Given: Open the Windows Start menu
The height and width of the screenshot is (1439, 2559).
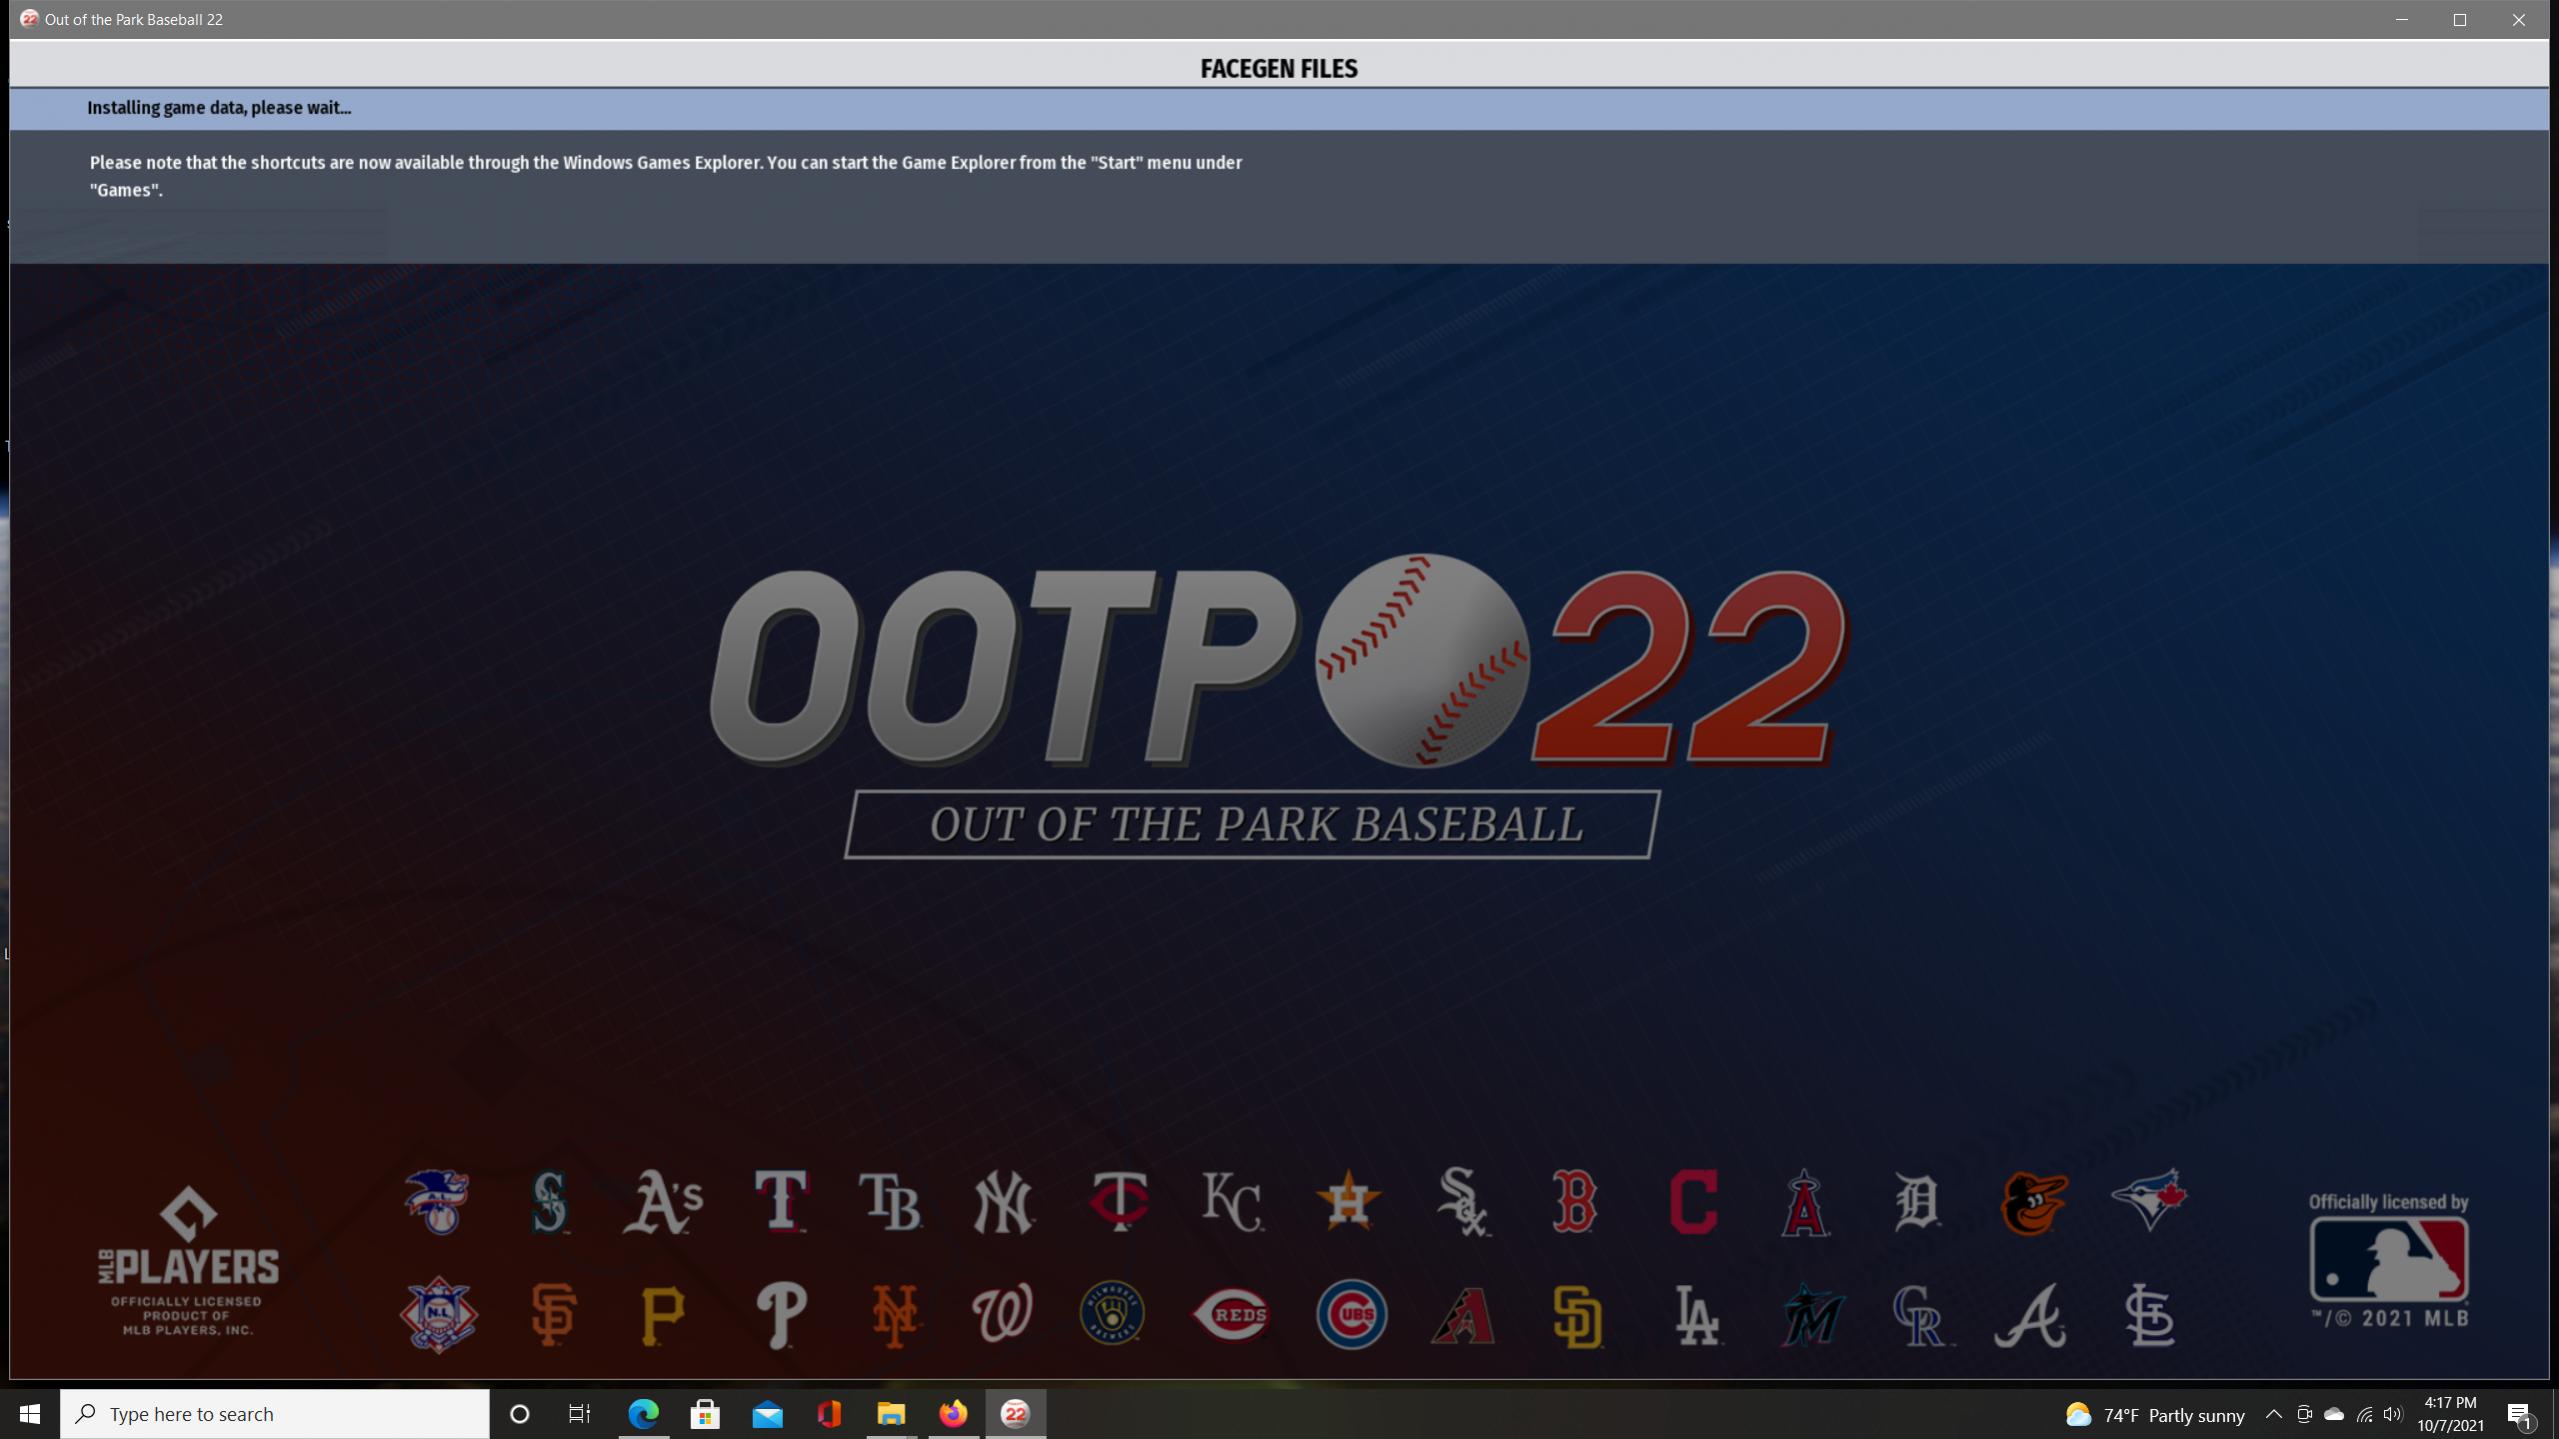Looking at the screenshot, I should pos(30,1413).
